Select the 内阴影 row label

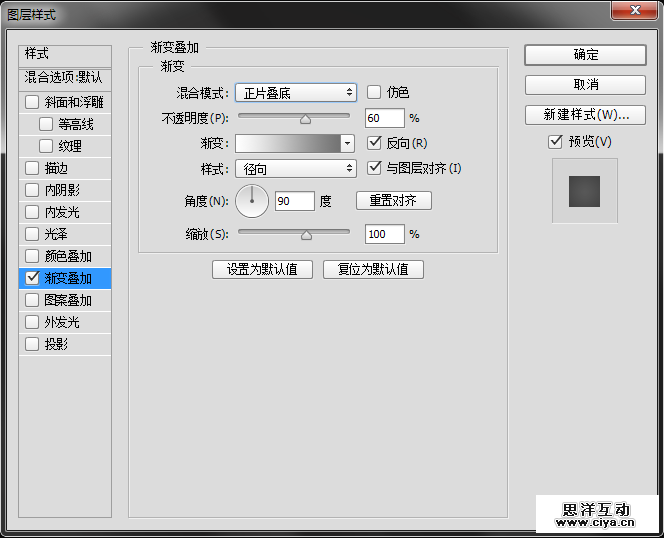click(x=62, y=190)
